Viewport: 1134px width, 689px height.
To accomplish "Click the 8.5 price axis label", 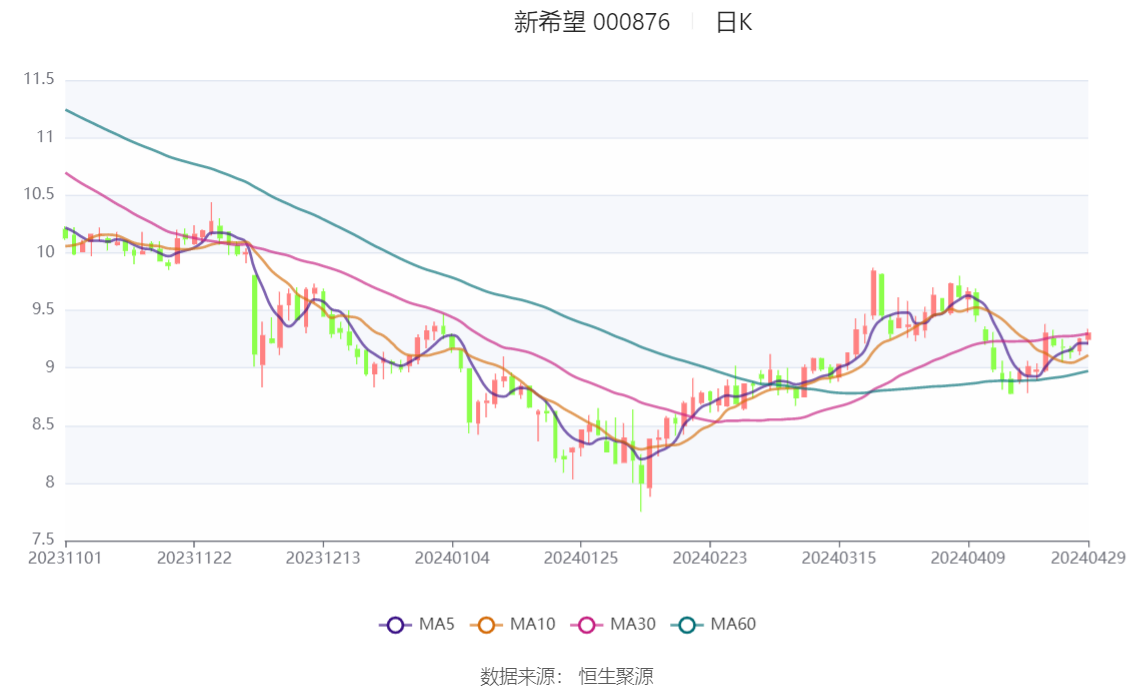I will tap(43, 424).
